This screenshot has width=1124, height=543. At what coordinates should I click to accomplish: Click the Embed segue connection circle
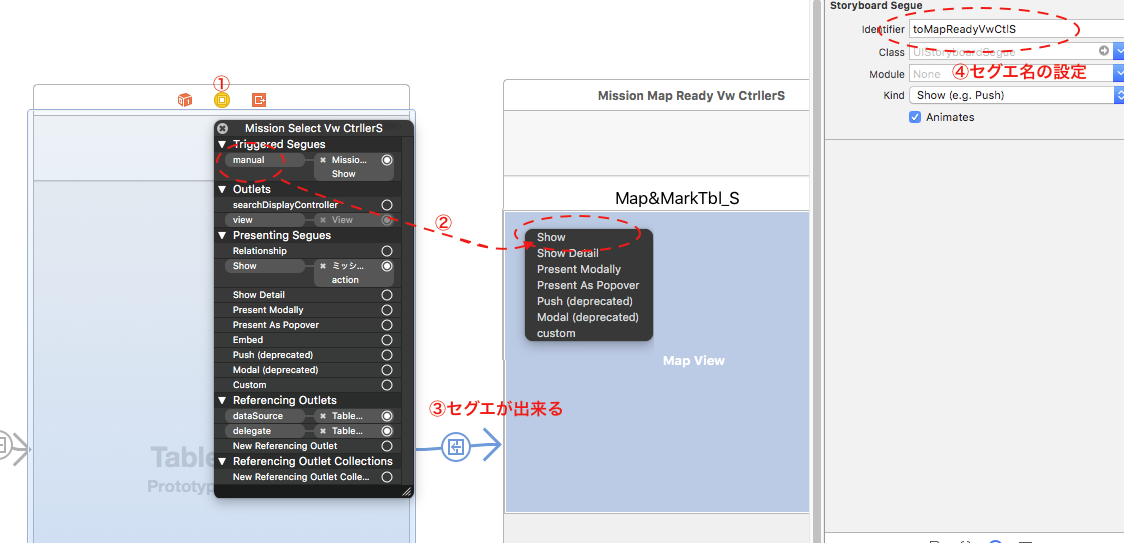coord(387,340)
